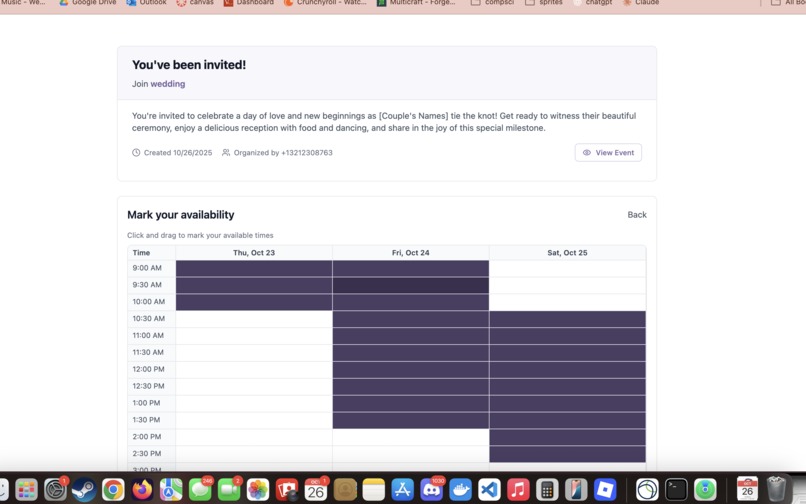Click the 11:30 AM time label
806x504 pixels.
(x=148, y=352)
